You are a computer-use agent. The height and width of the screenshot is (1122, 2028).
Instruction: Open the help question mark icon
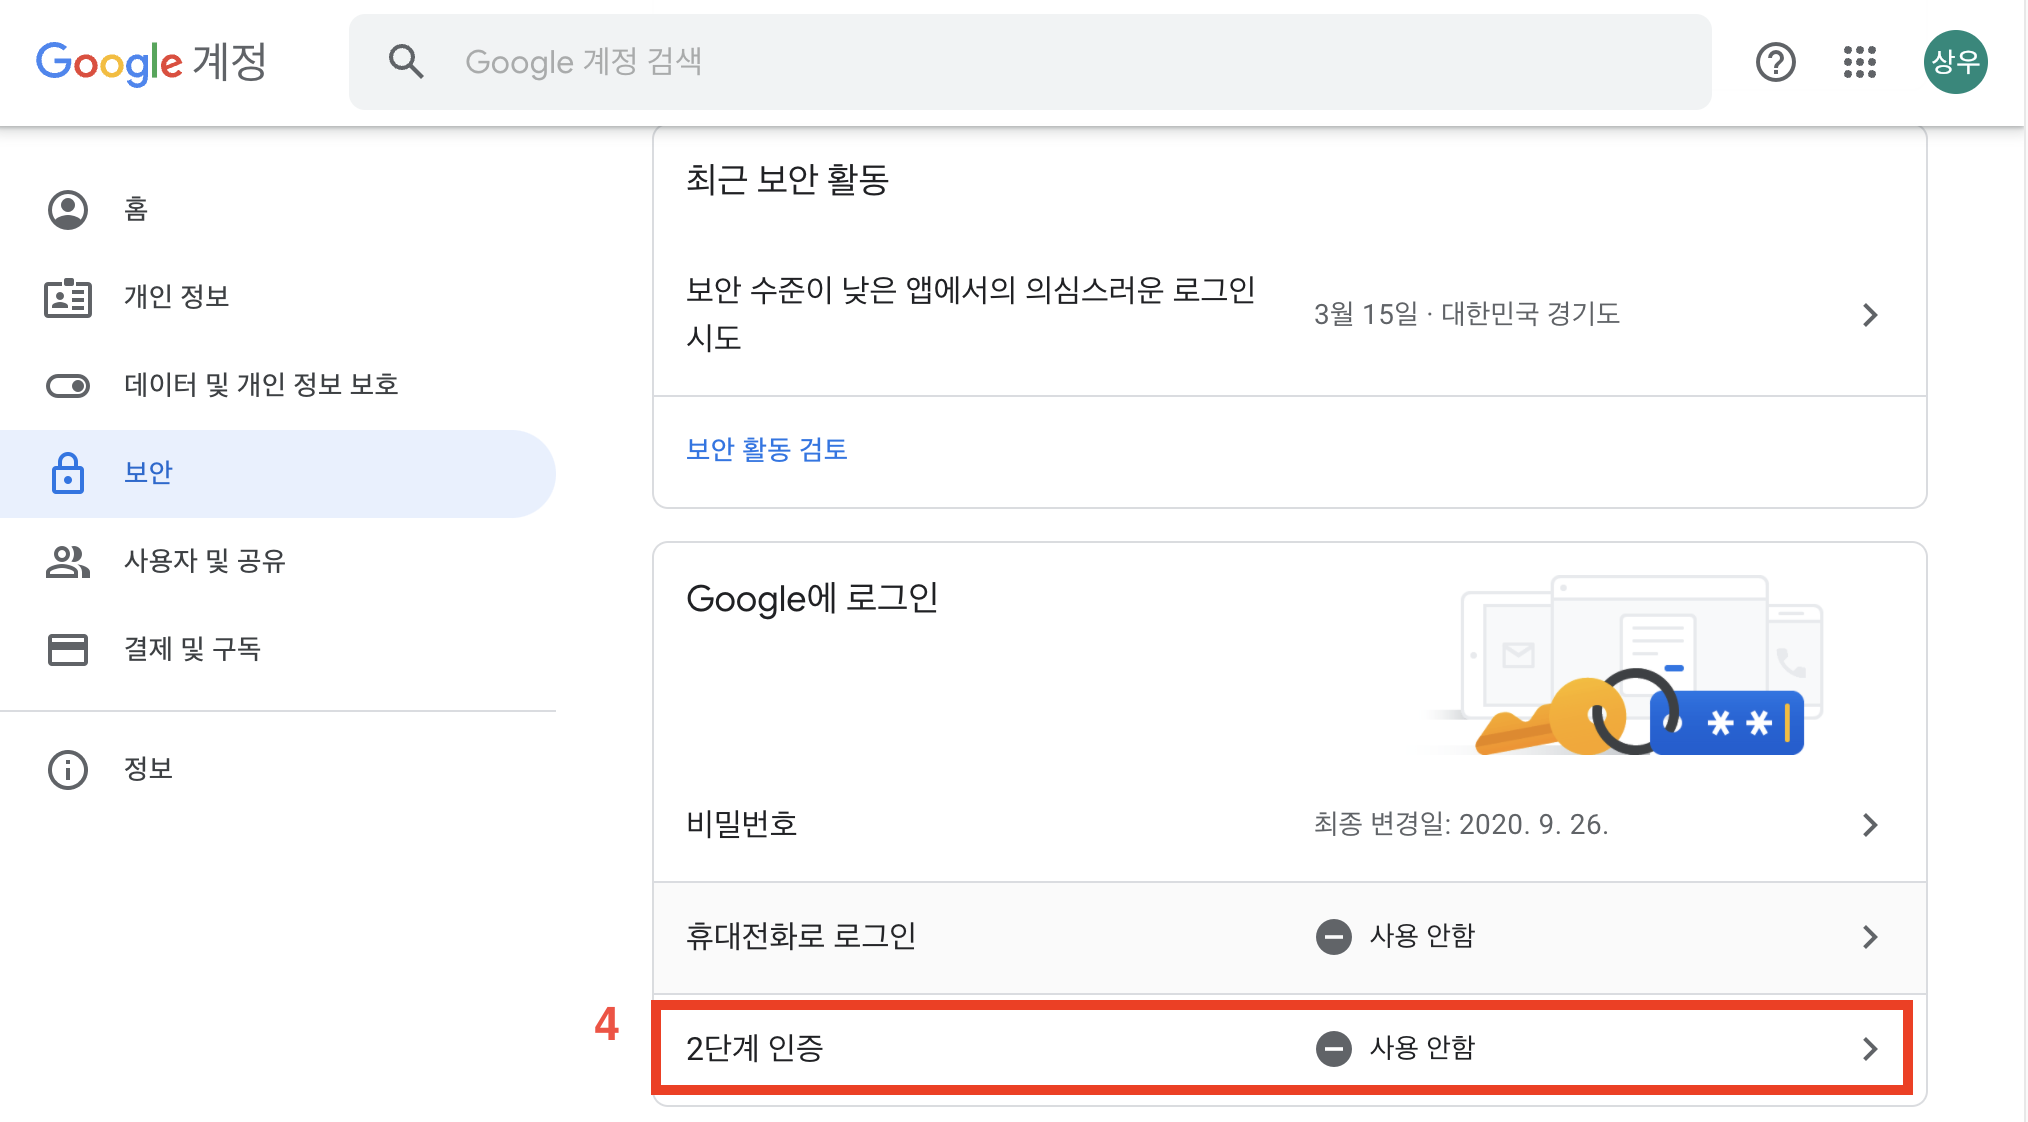[1775, 62]
